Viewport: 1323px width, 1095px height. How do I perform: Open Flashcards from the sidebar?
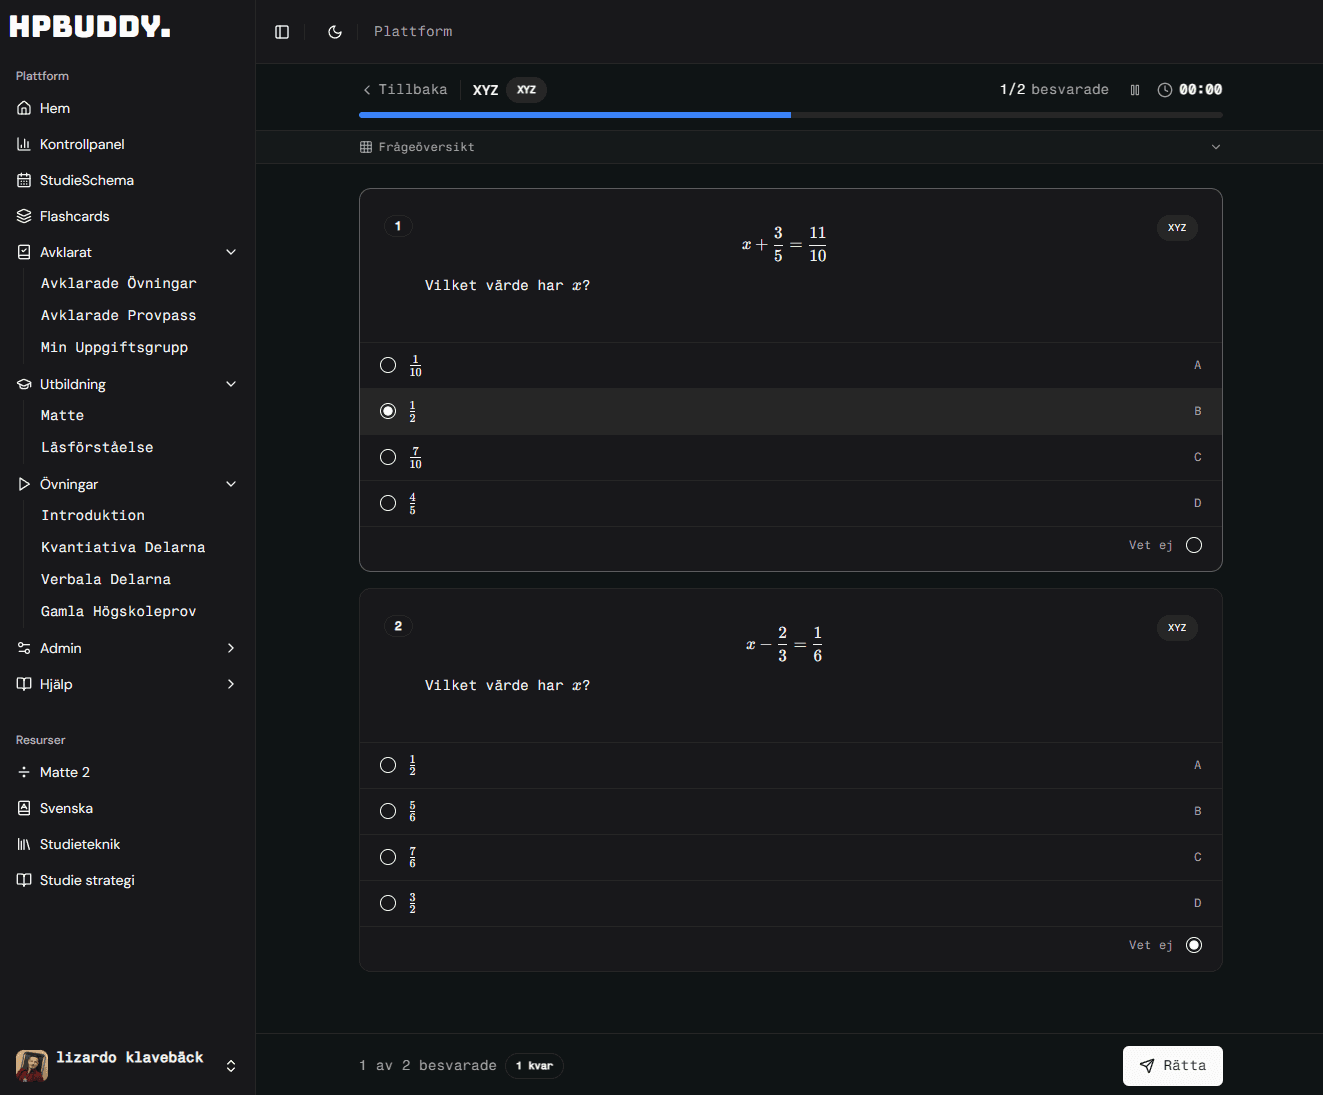[x=74, y=216]
